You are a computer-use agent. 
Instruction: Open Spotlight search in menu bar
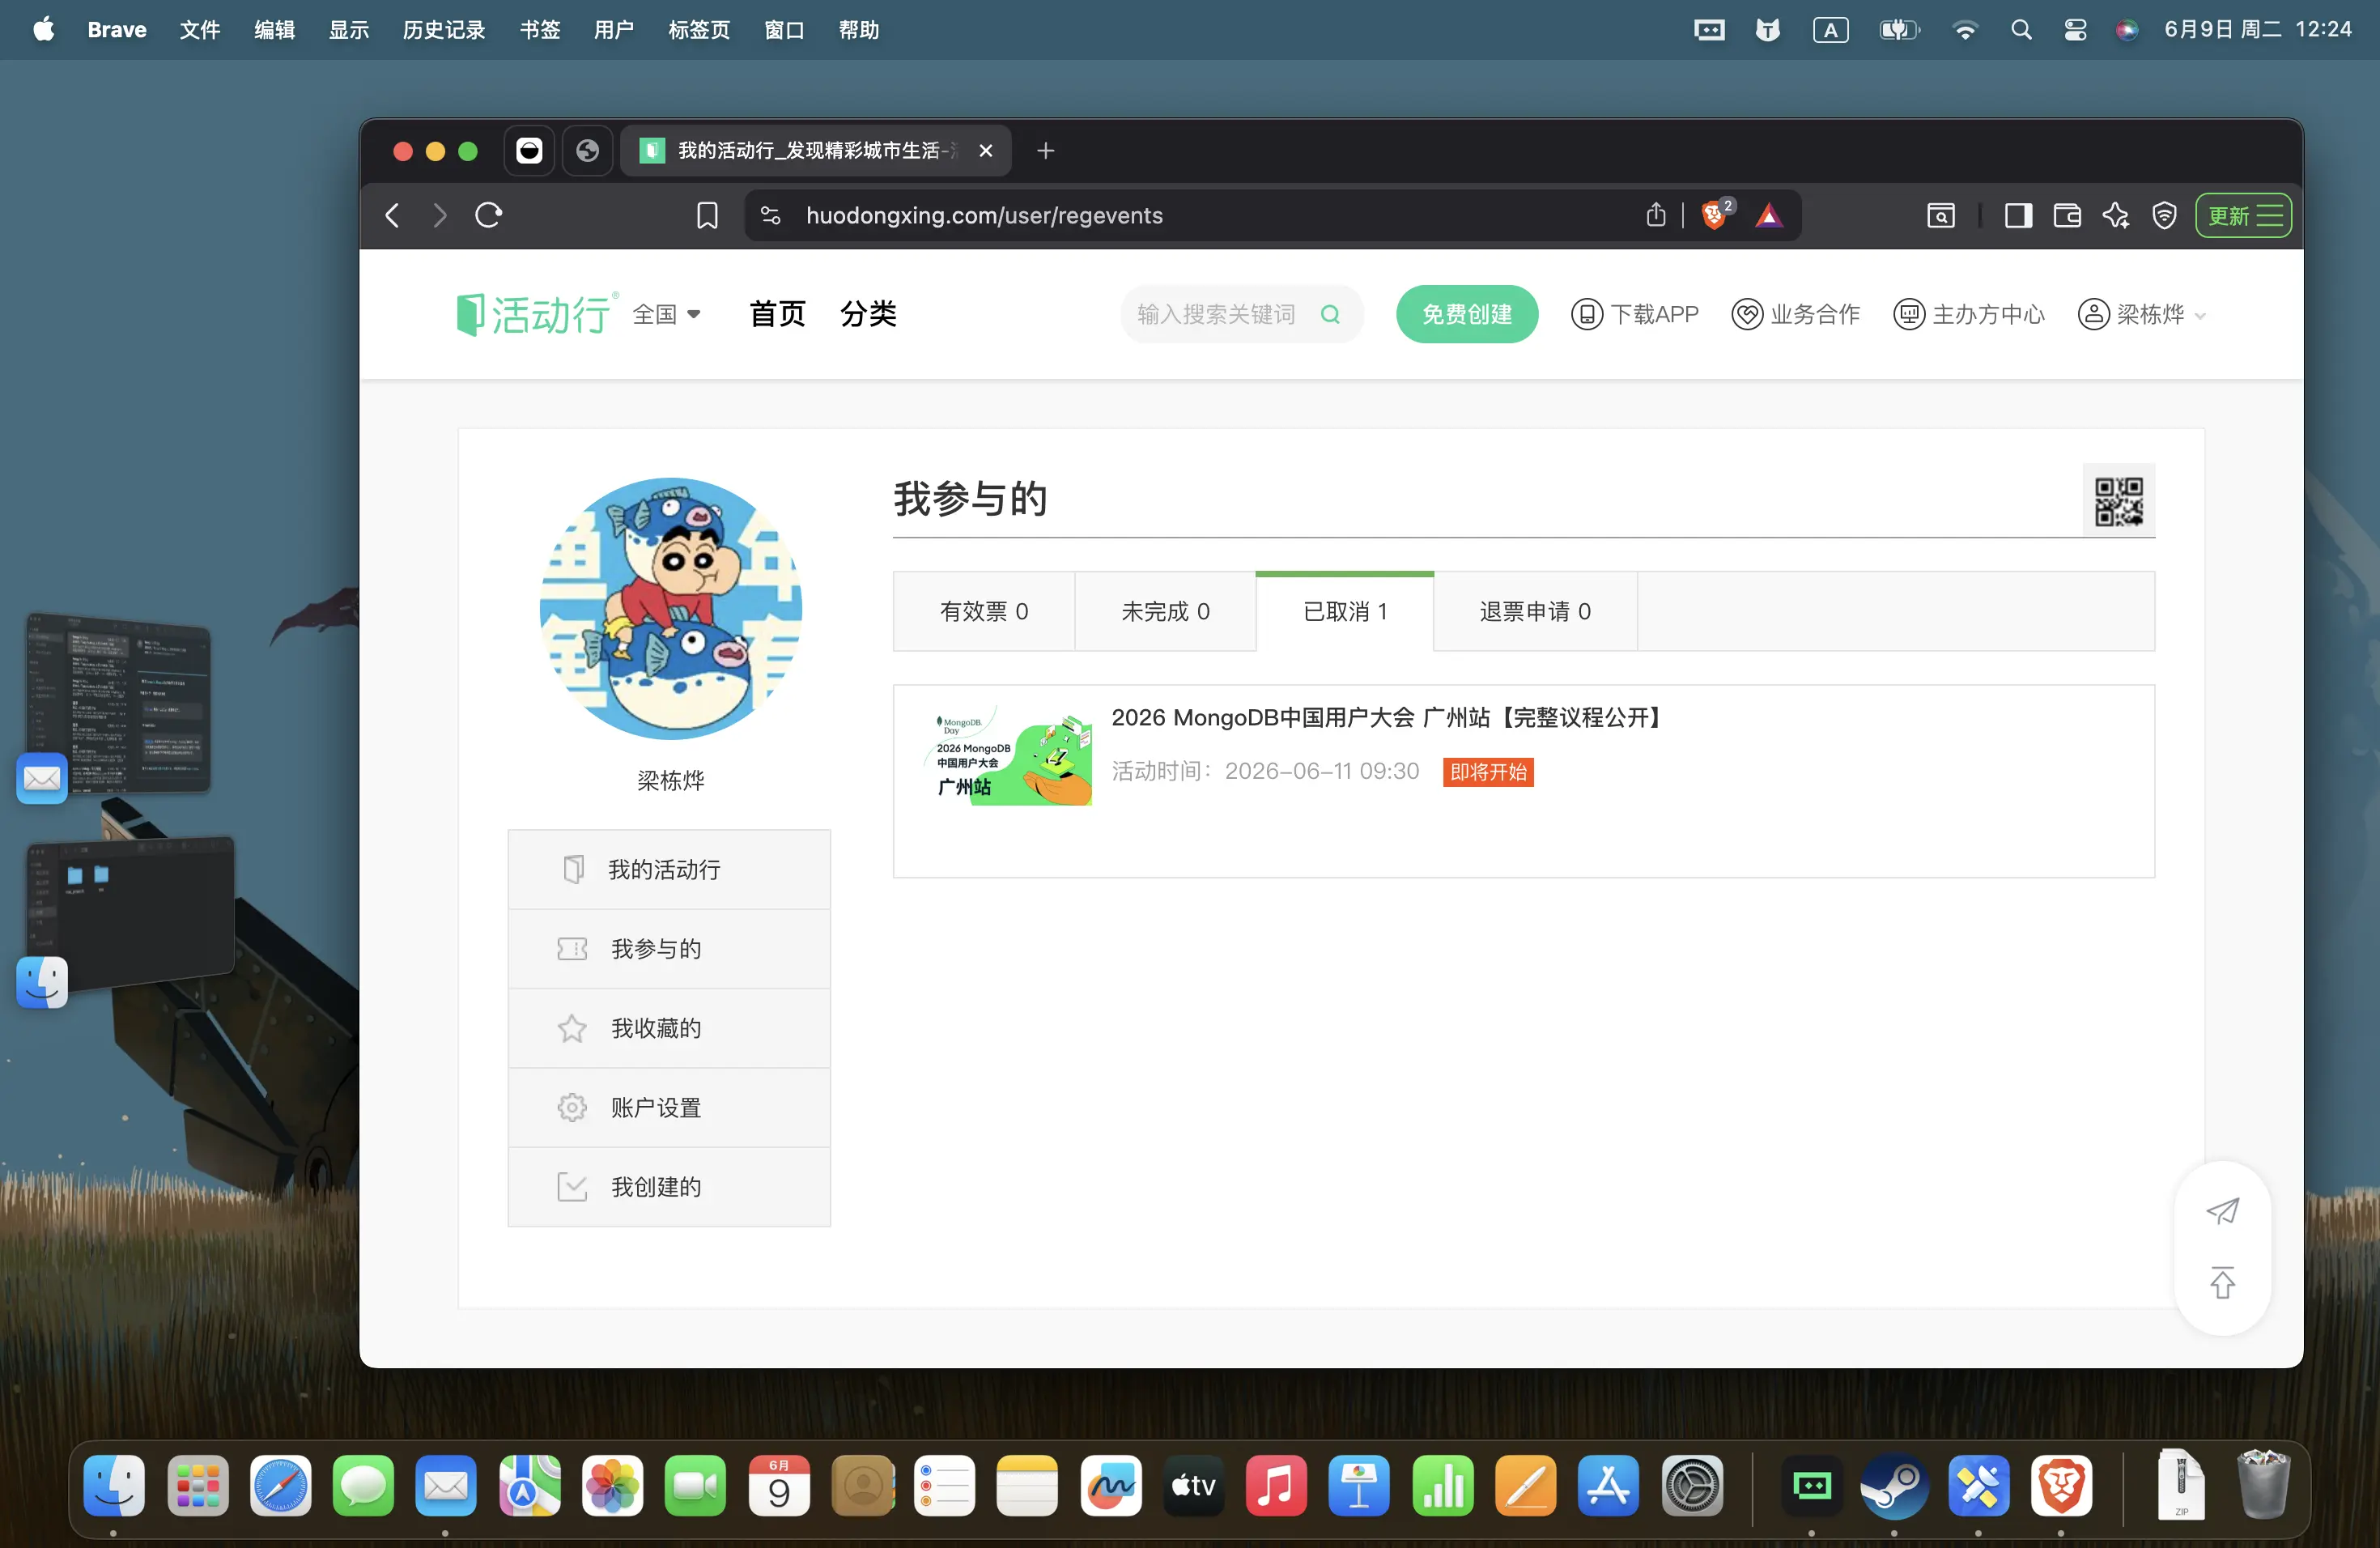(x=2021, y=30)
